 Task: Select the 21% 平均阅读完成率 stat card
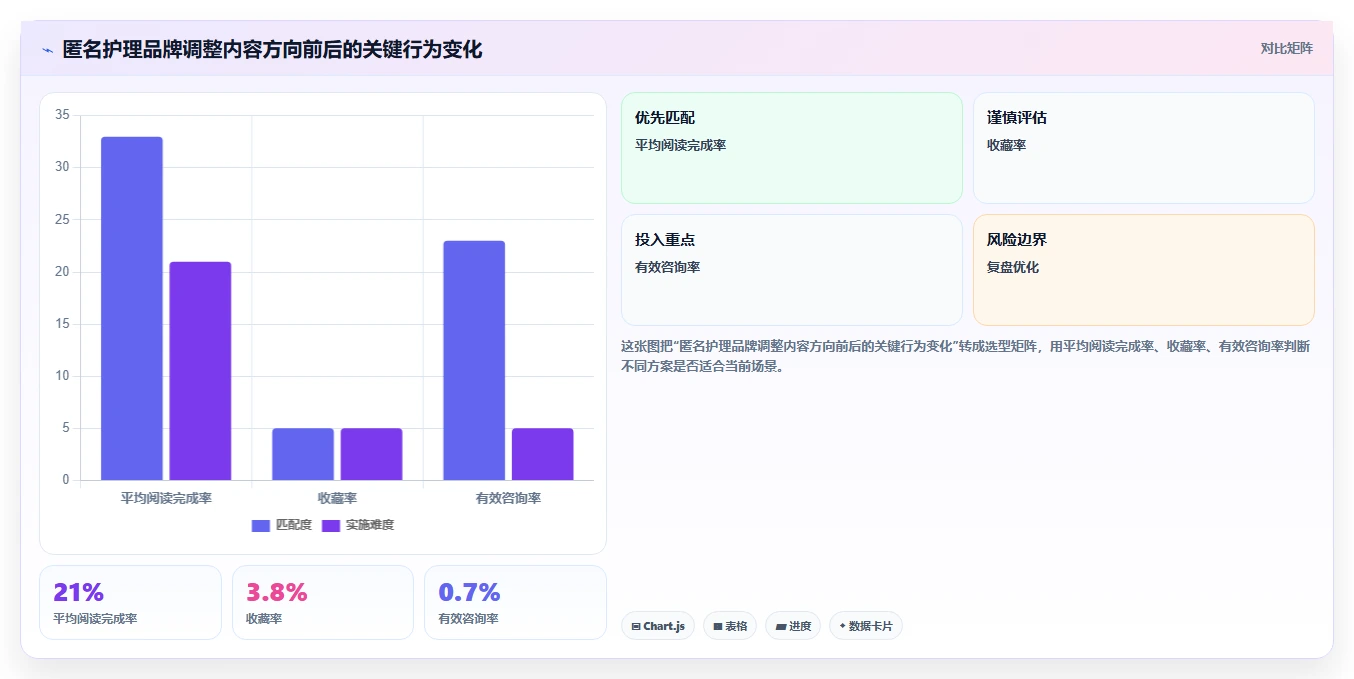click(x=130, y=602)
